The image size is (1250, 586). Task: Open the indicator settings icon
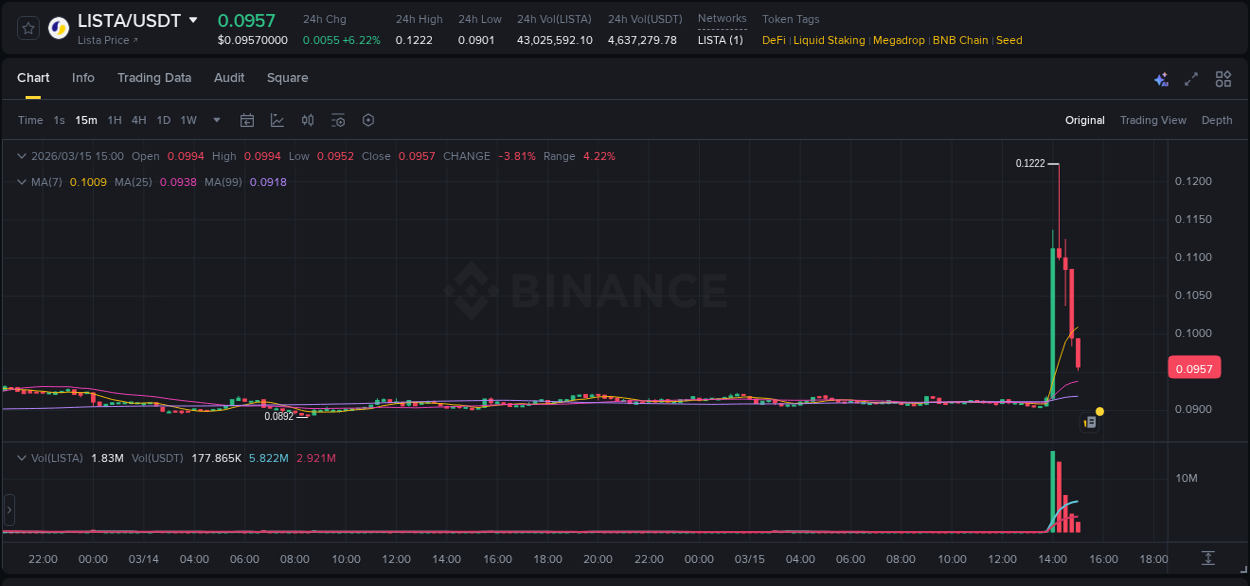pyautogui.click(x=338, y=120)
